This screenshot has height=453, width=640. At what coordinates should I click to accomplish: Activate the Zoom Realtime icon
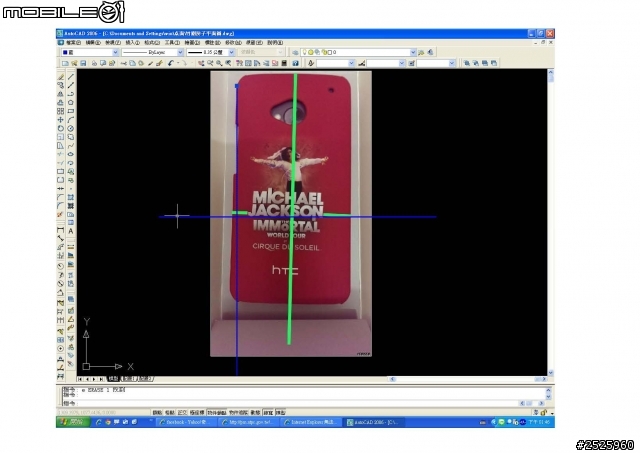[210, 63]
